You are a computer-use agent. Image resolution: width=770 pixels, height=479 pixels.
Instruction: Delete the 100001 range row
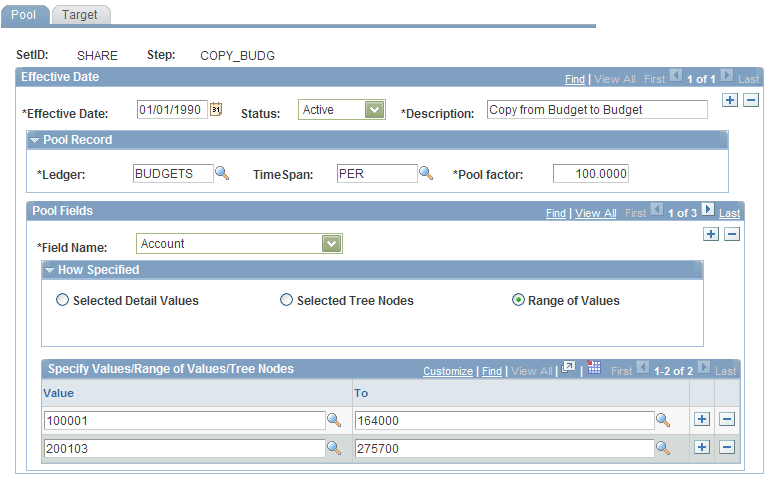click(727, 420)
